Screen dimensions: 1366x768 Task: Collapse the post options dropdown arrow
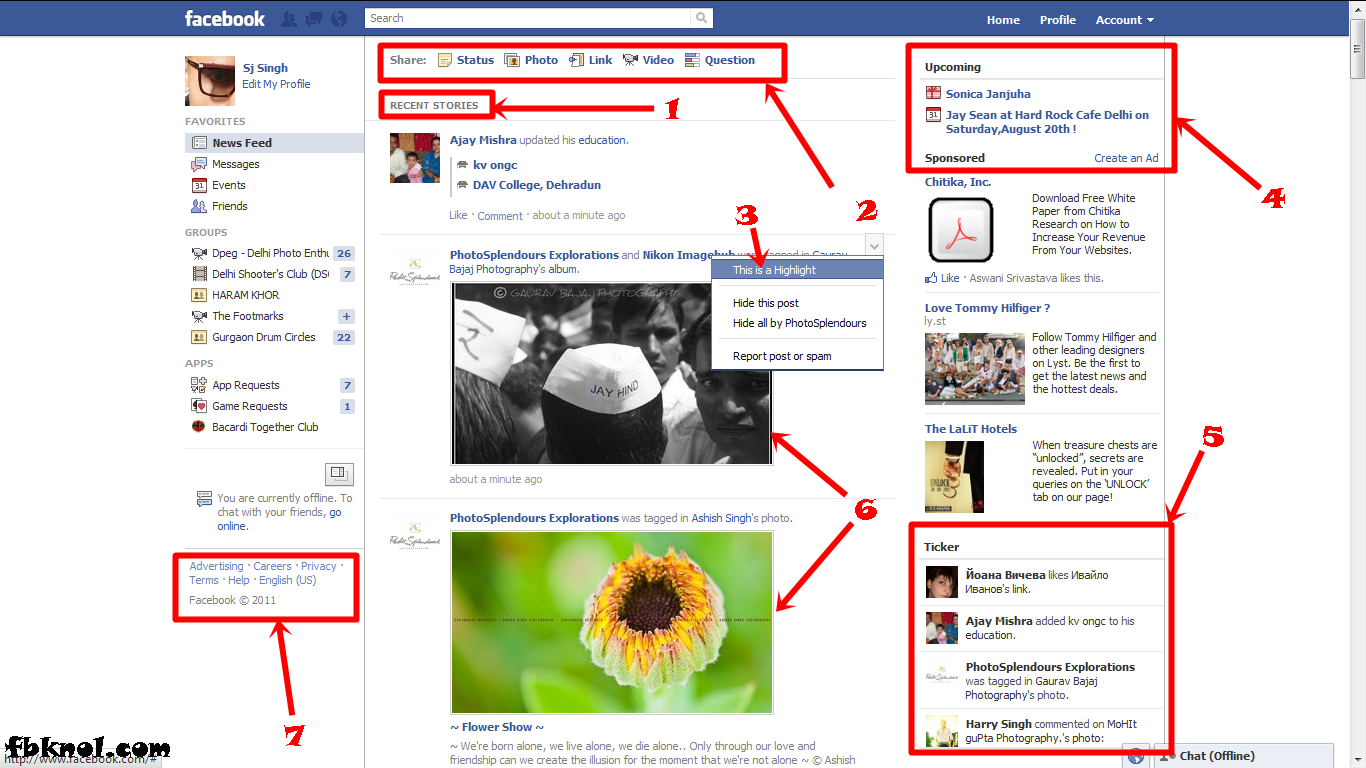point(874,246)
